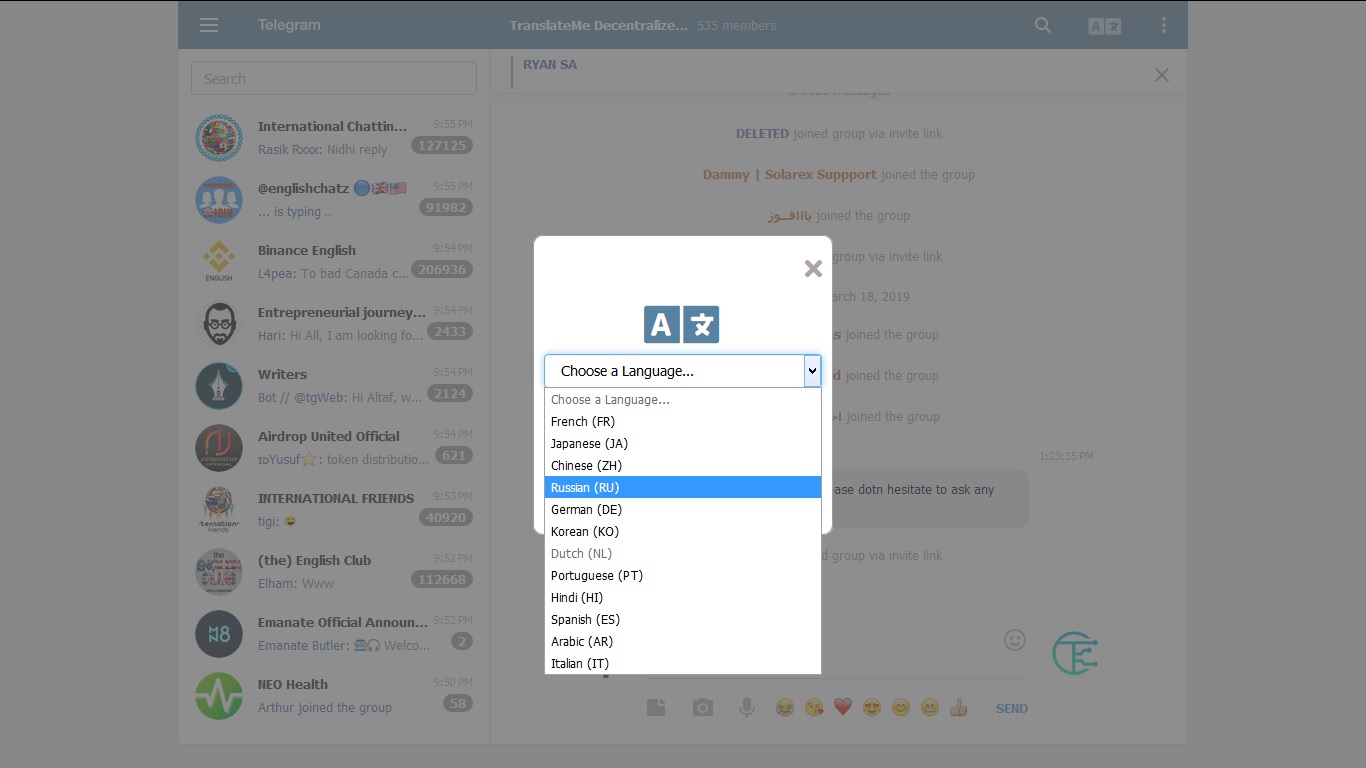Open Entrepreneurial journey chat
The height and width of the screenshot is (768, 1366).
coord(334,324)
